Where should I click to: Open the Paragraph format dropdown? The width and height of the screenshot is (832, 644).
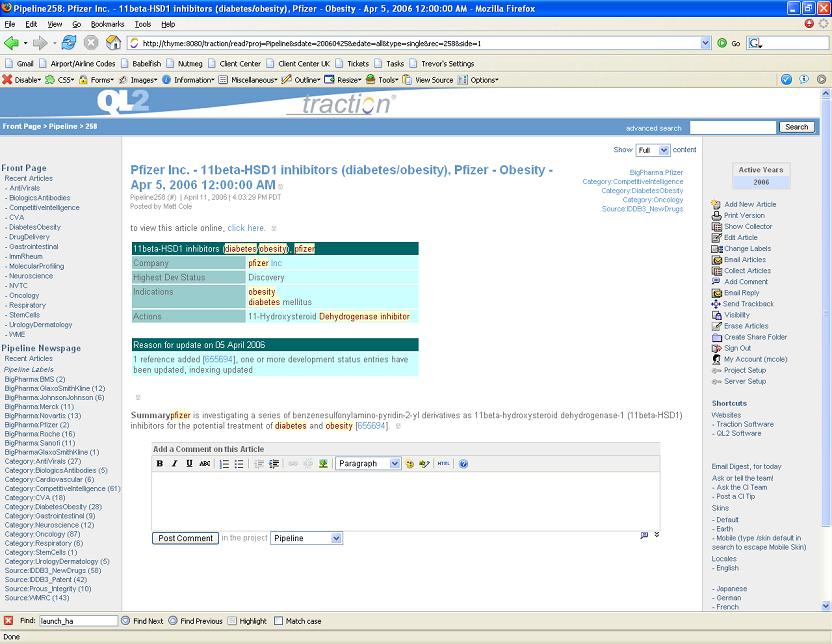368,464
